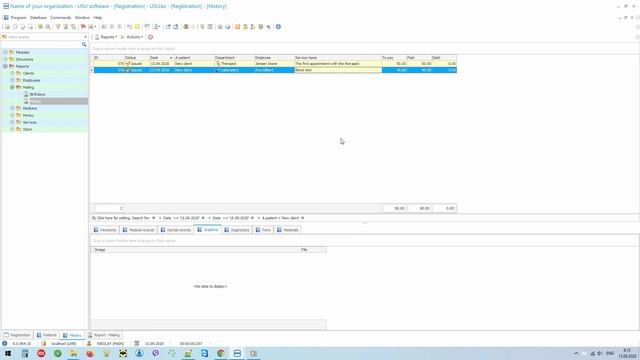Click the Directories folder icon

pos(12,59)
